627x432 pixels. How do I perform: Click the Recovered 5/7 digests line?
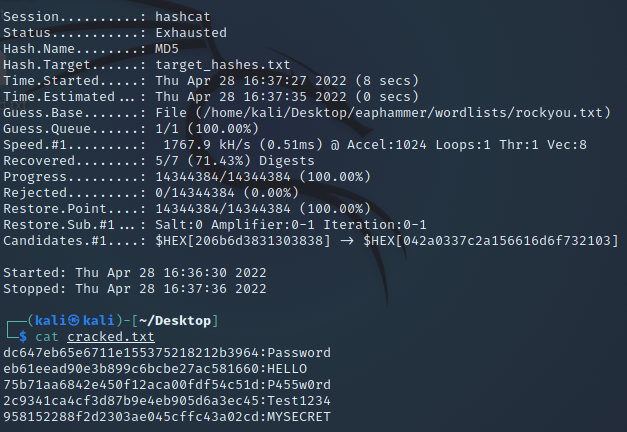coord(159,161)
